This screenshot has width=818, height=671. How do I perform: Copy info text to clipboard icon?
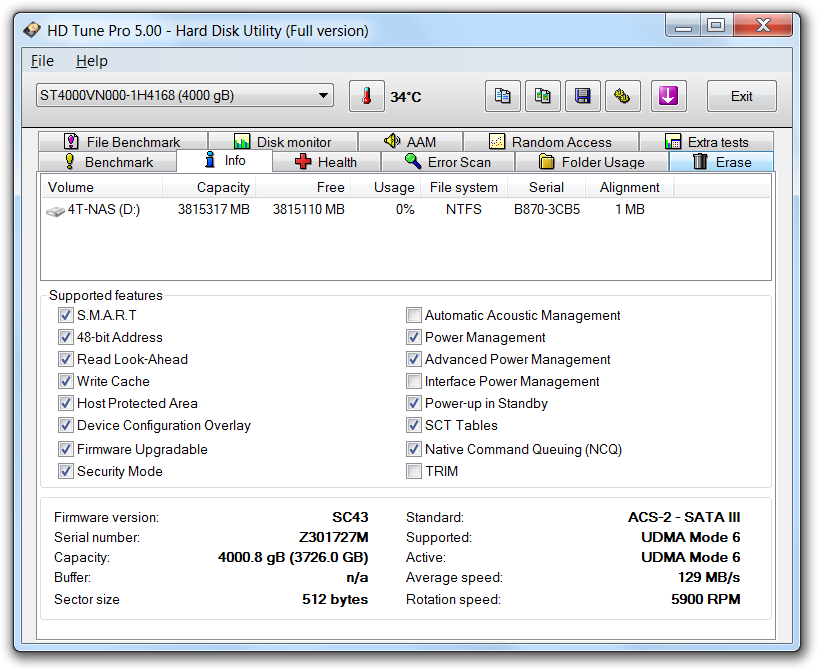pyautogui.click(x=503, y=97)
